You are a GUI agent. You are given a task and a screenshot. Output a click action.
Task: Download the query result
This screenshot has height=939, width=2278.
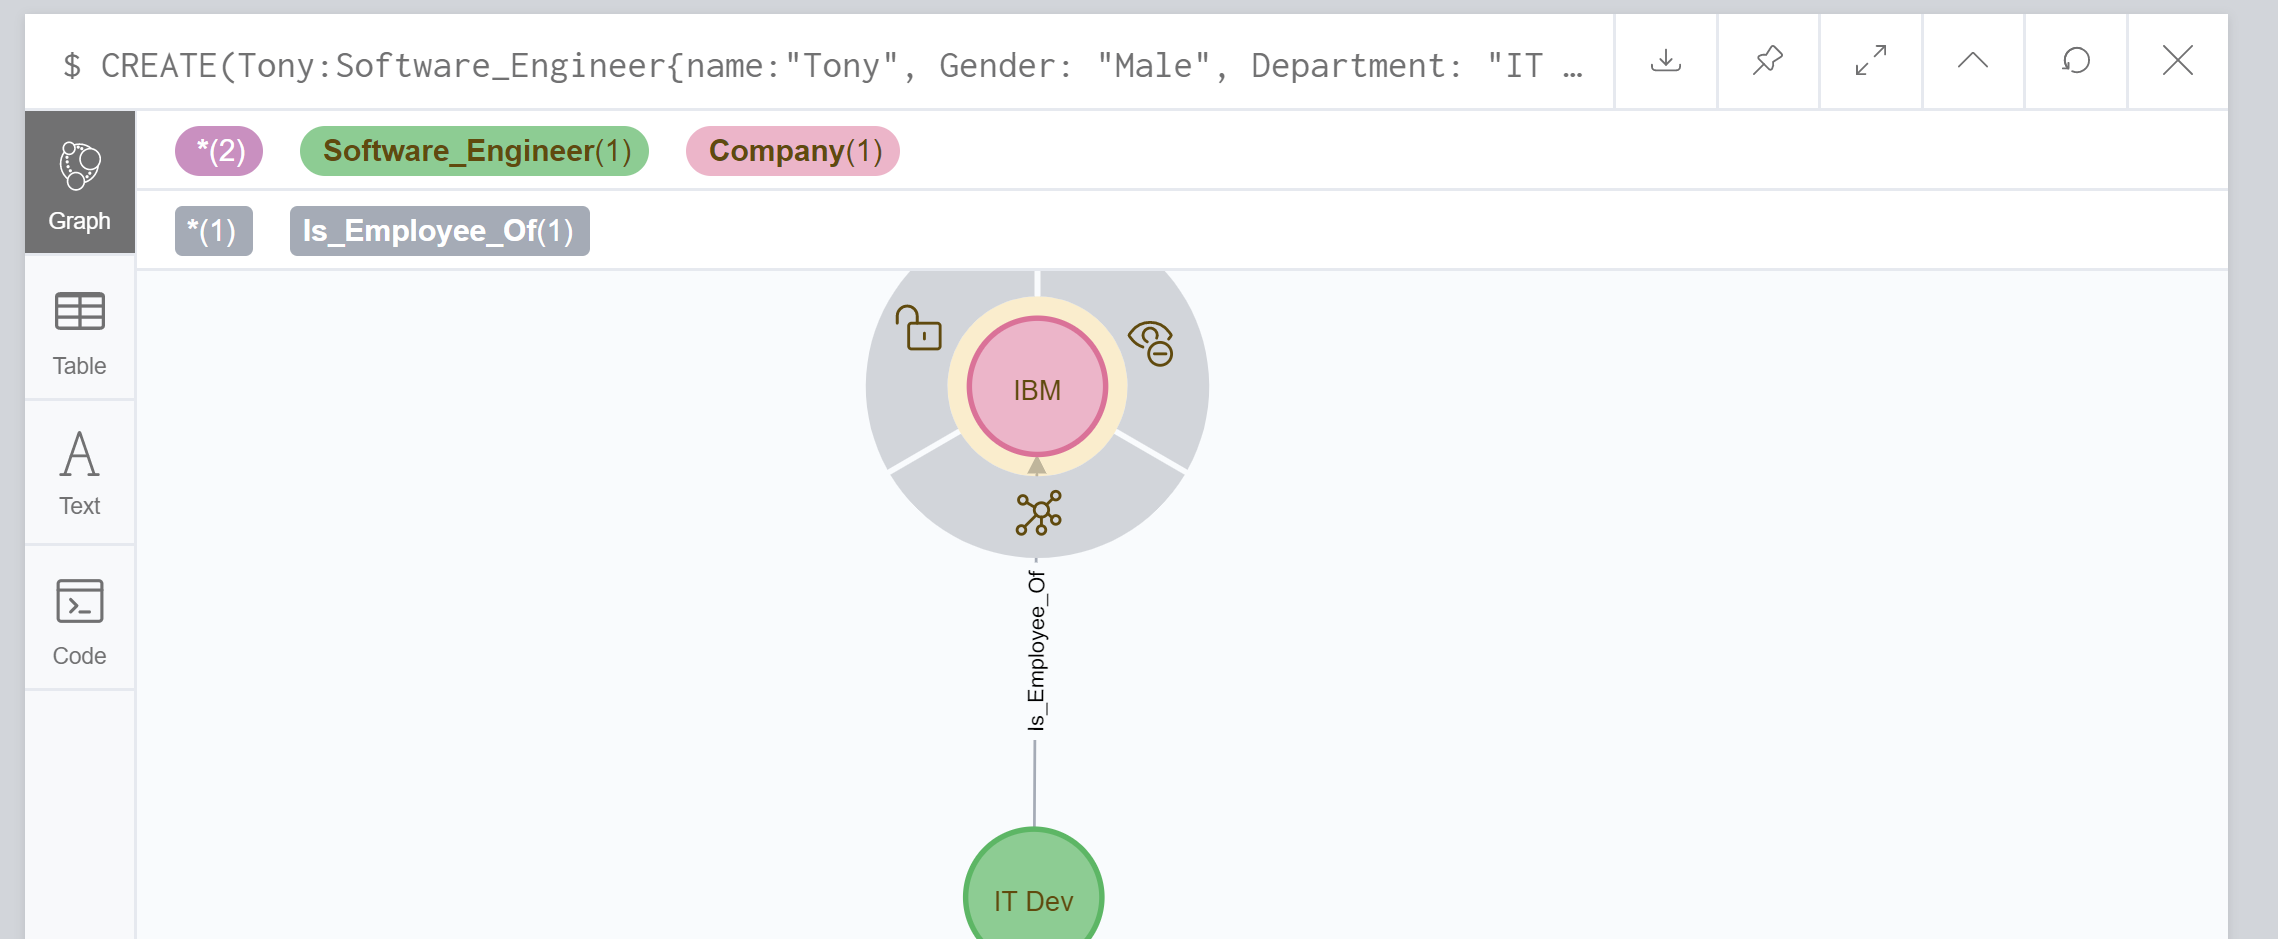tap(1665, 61)
